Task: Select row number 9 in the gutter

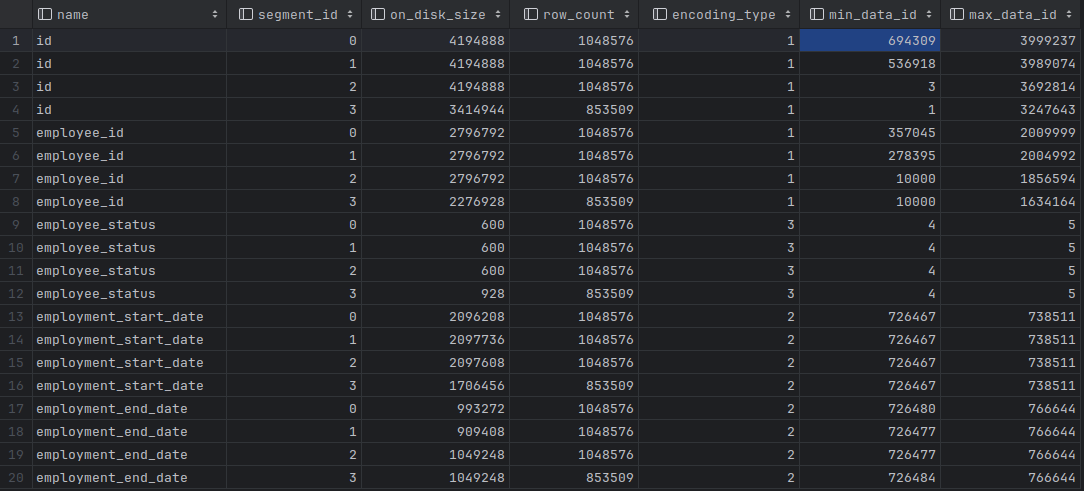Action: coord(16,225)
